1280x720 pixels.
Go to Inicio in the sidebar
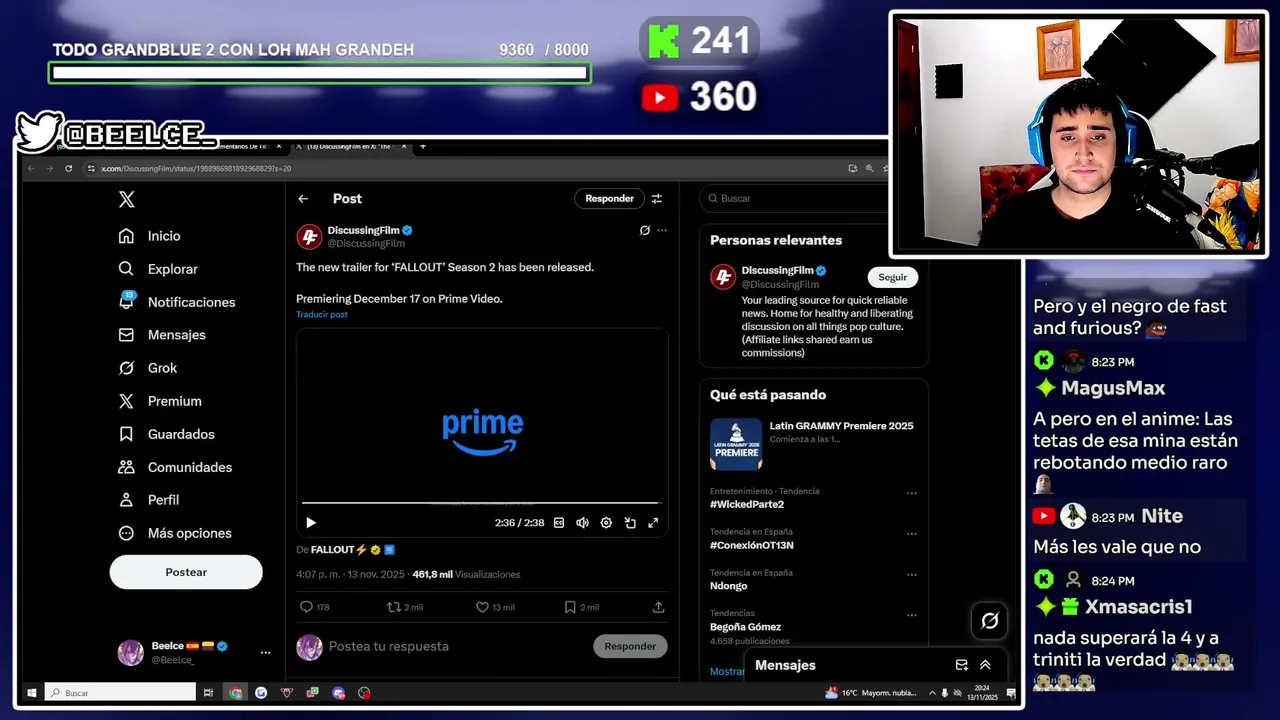point(151,236)
